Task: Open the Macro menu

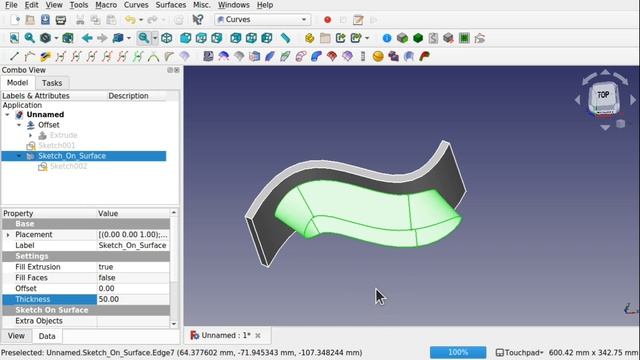Action: click(106, 5)
